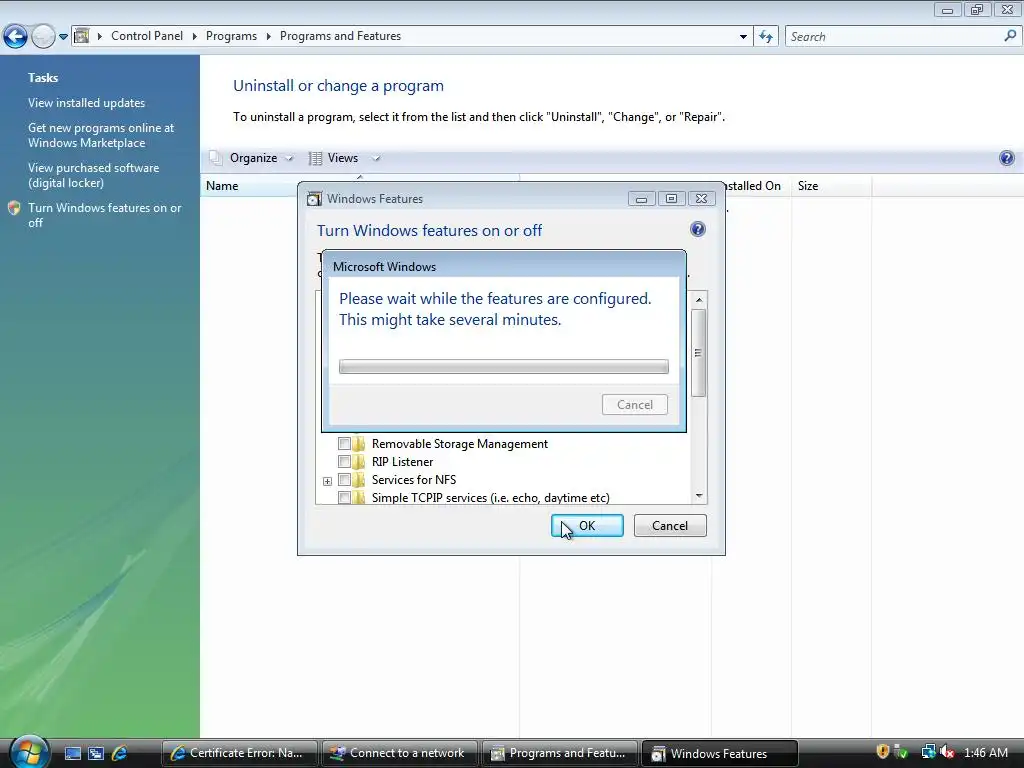This screenshot has width=1024, height=768.
Task: Click the Services for NFS folder icon
Action: point(359,480)
